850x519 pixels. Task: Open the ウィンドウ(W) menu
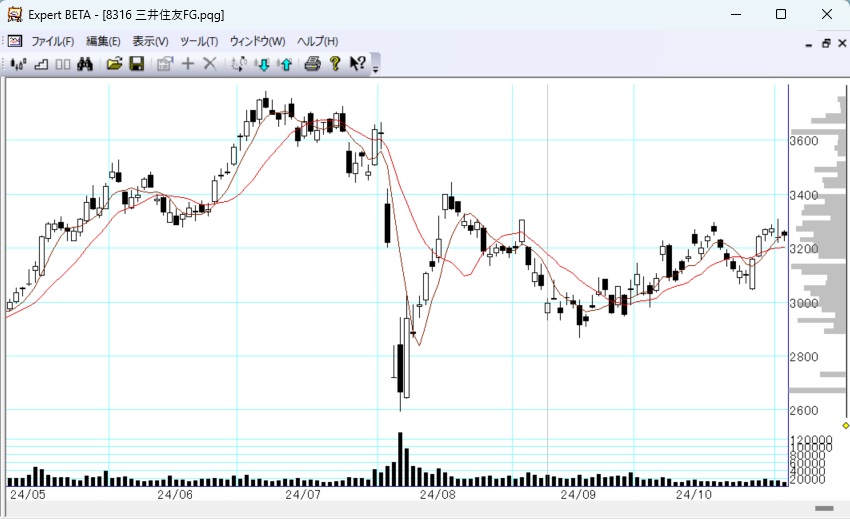coord(257,41)
